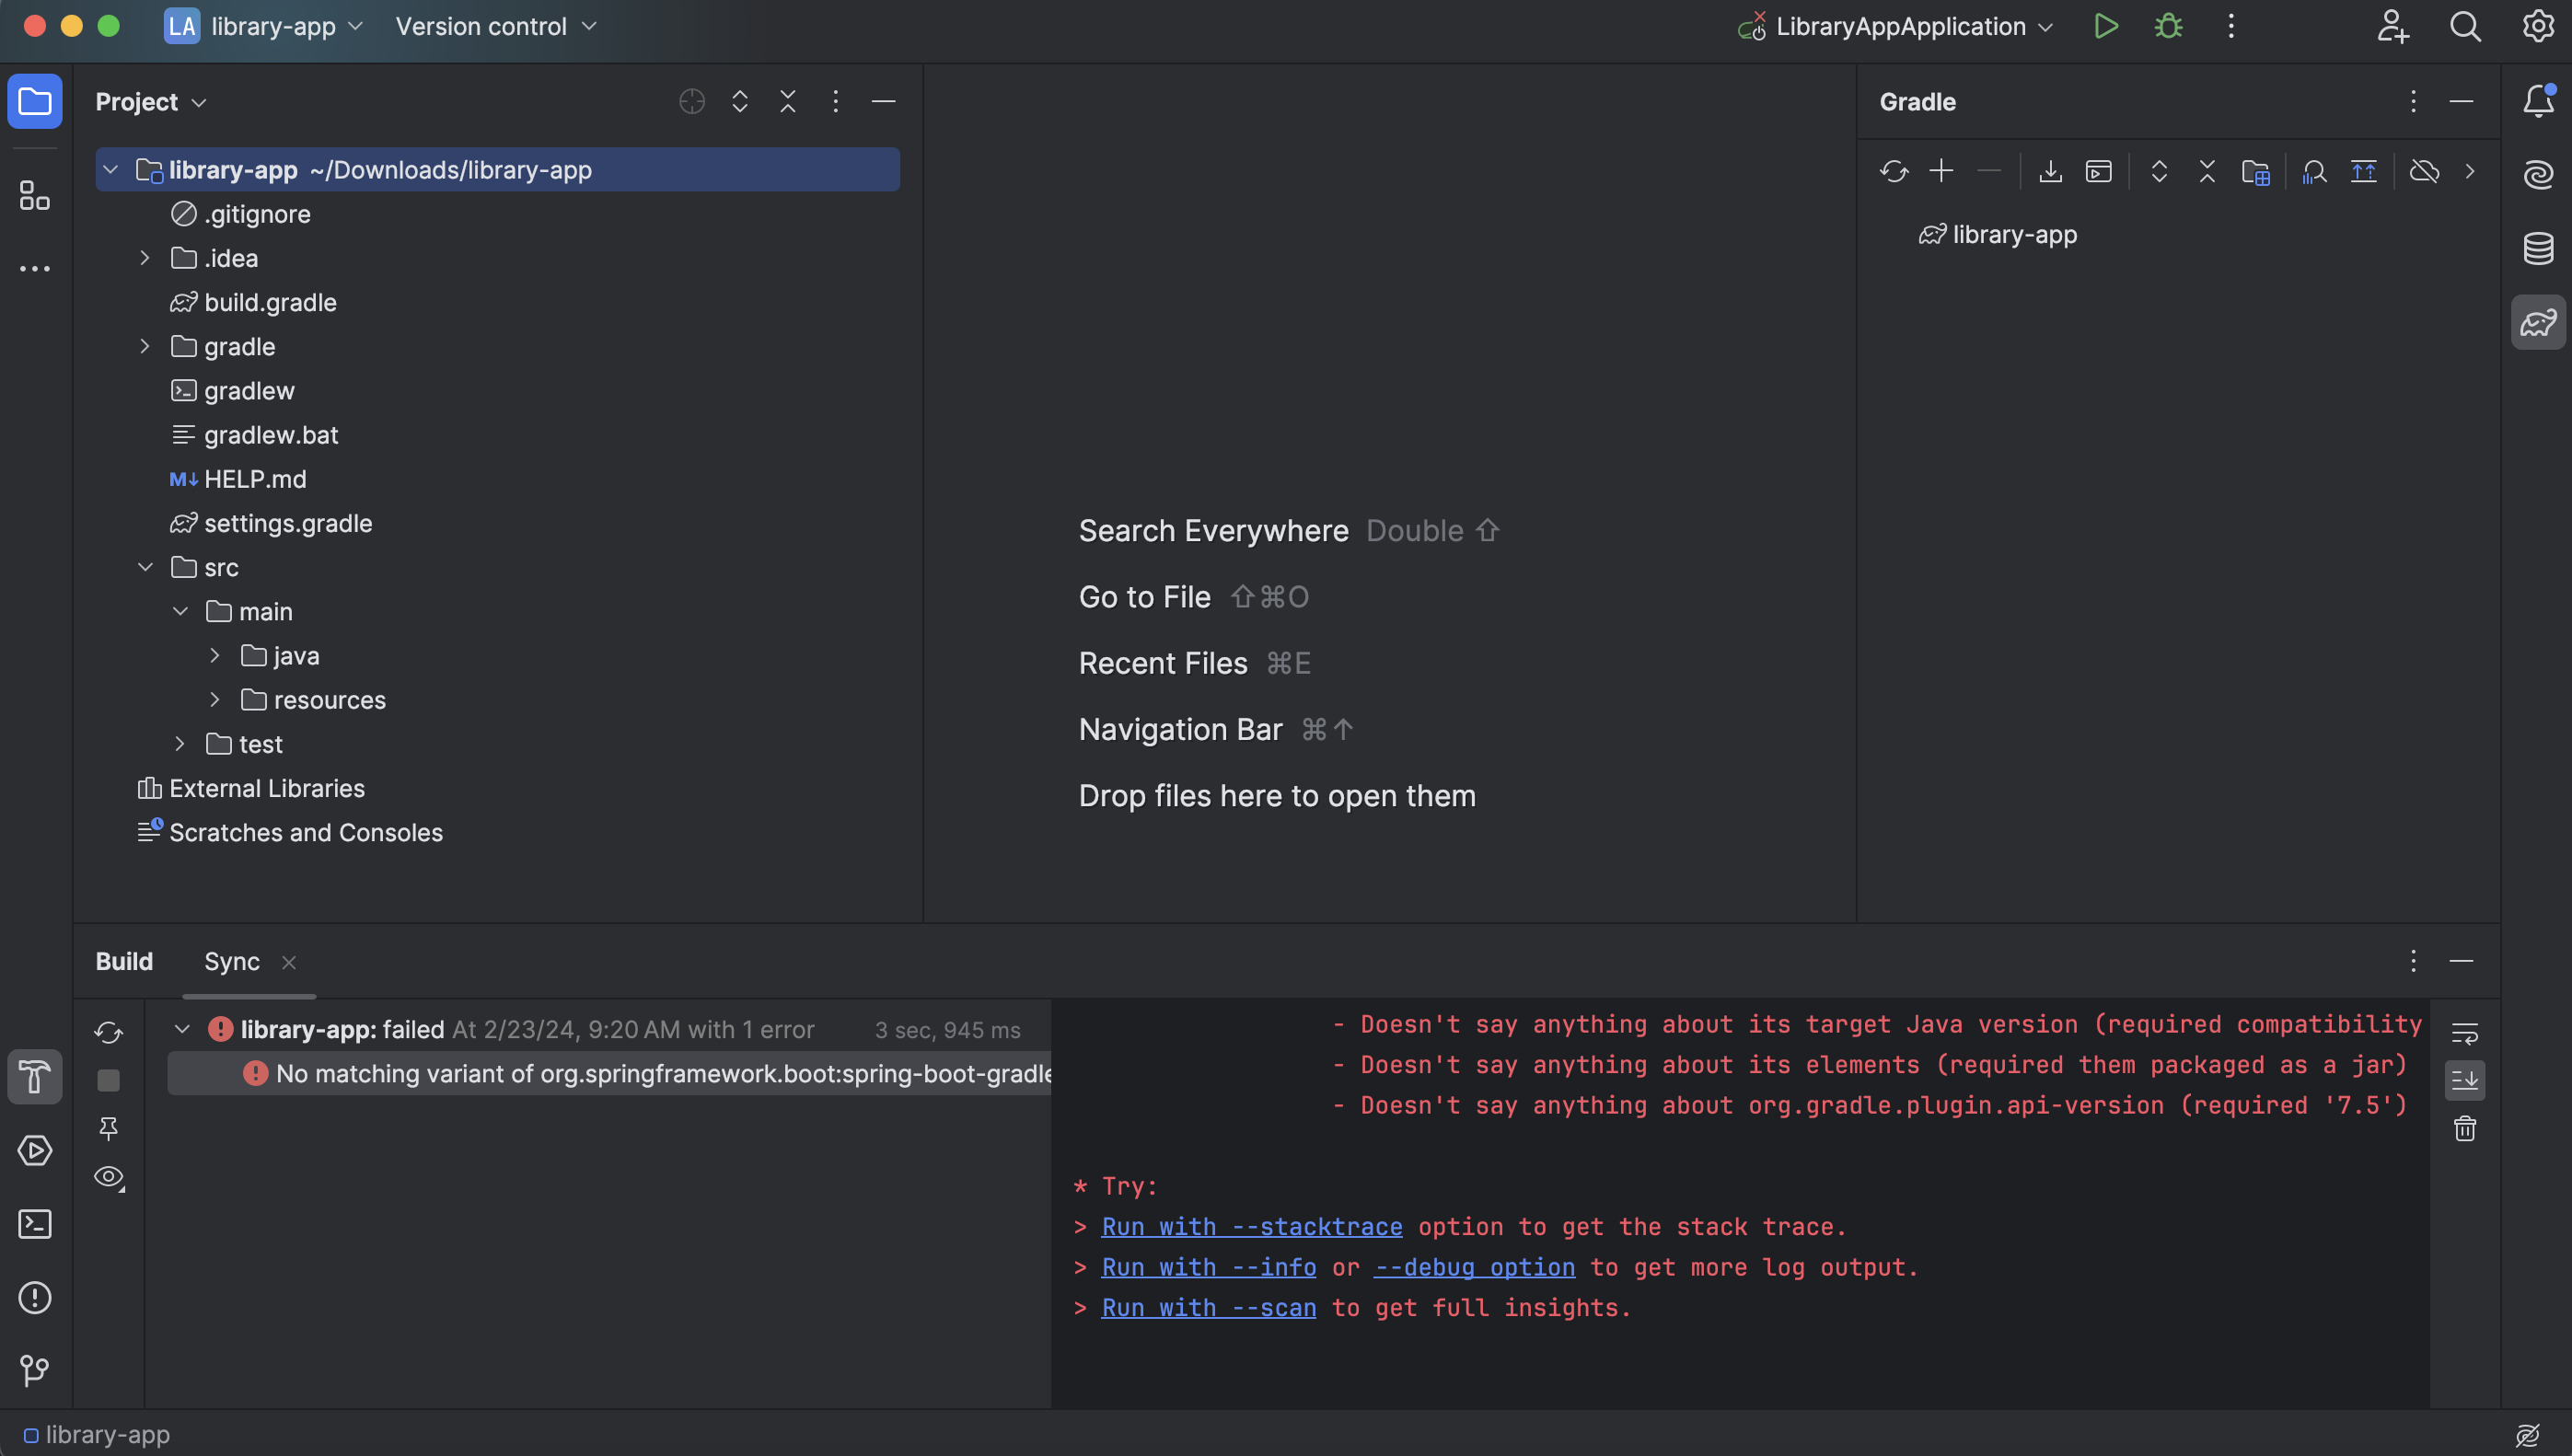Screen dimensions: 2572x1456
Task: Select opened file locate target icon
Action: [692, 101]
